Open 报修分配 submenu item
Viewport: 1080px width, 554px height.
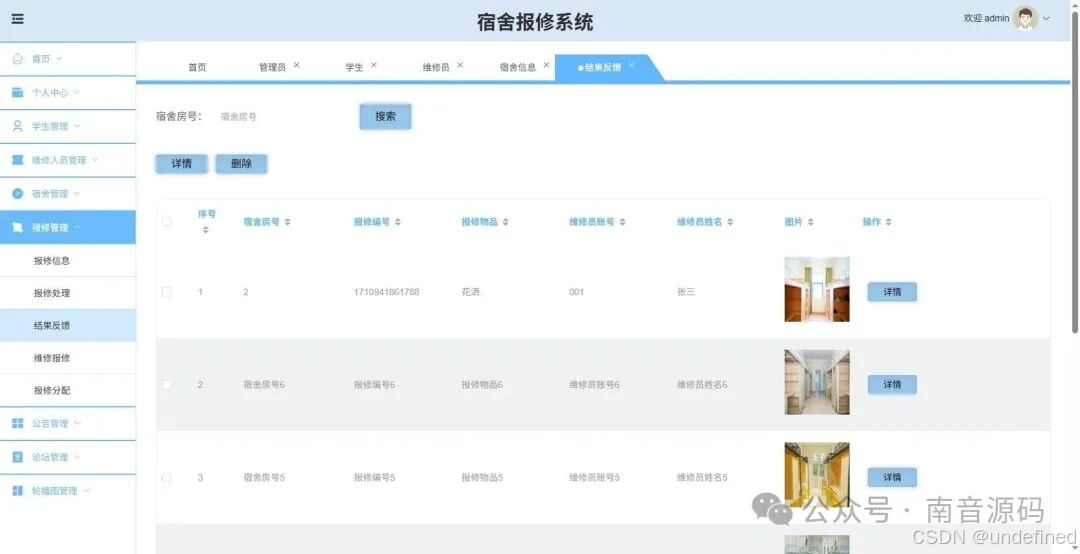pyautogui.click(x=68, y=390)
